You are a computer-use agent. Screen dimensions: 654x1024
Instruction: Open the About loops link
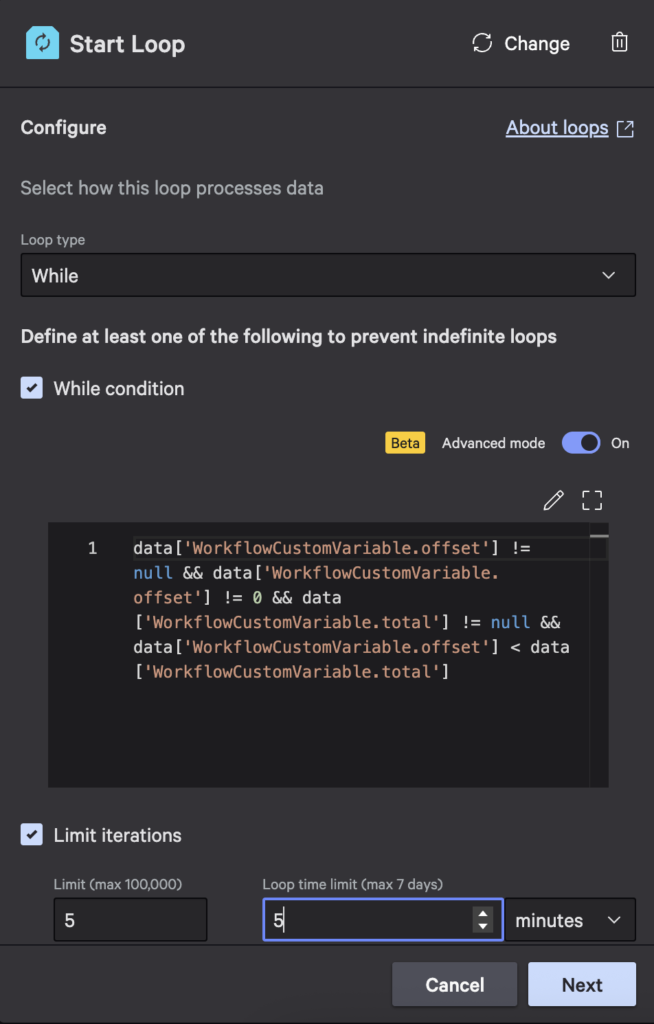pos(557,127)
